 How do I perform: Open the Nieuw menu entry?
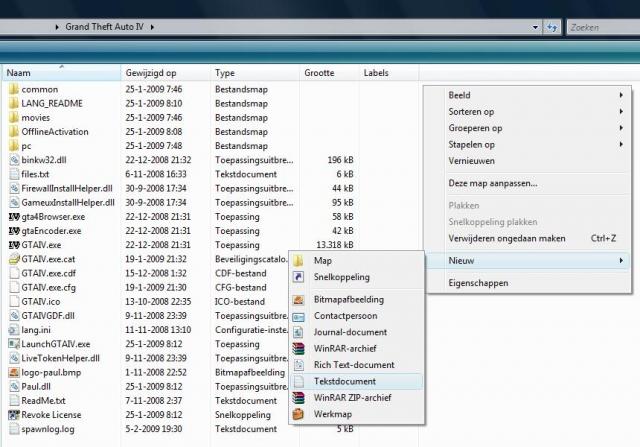coord(527,260)
